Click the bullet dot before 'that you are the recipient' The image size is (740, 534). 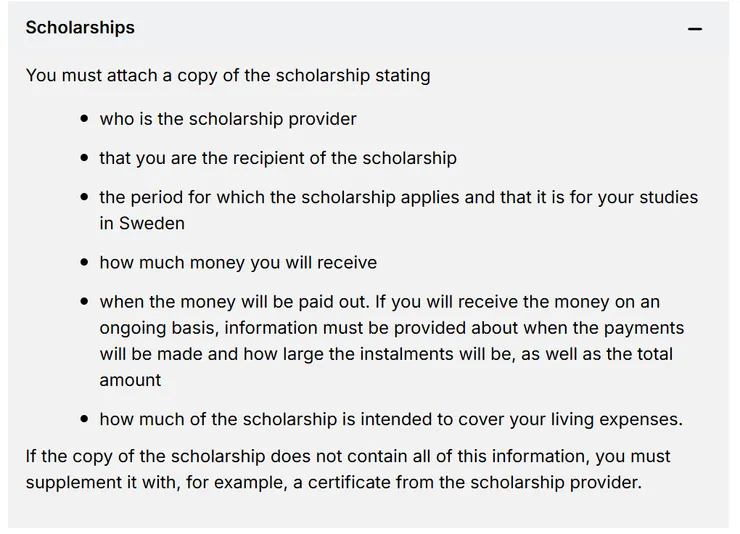coord(84,158)
